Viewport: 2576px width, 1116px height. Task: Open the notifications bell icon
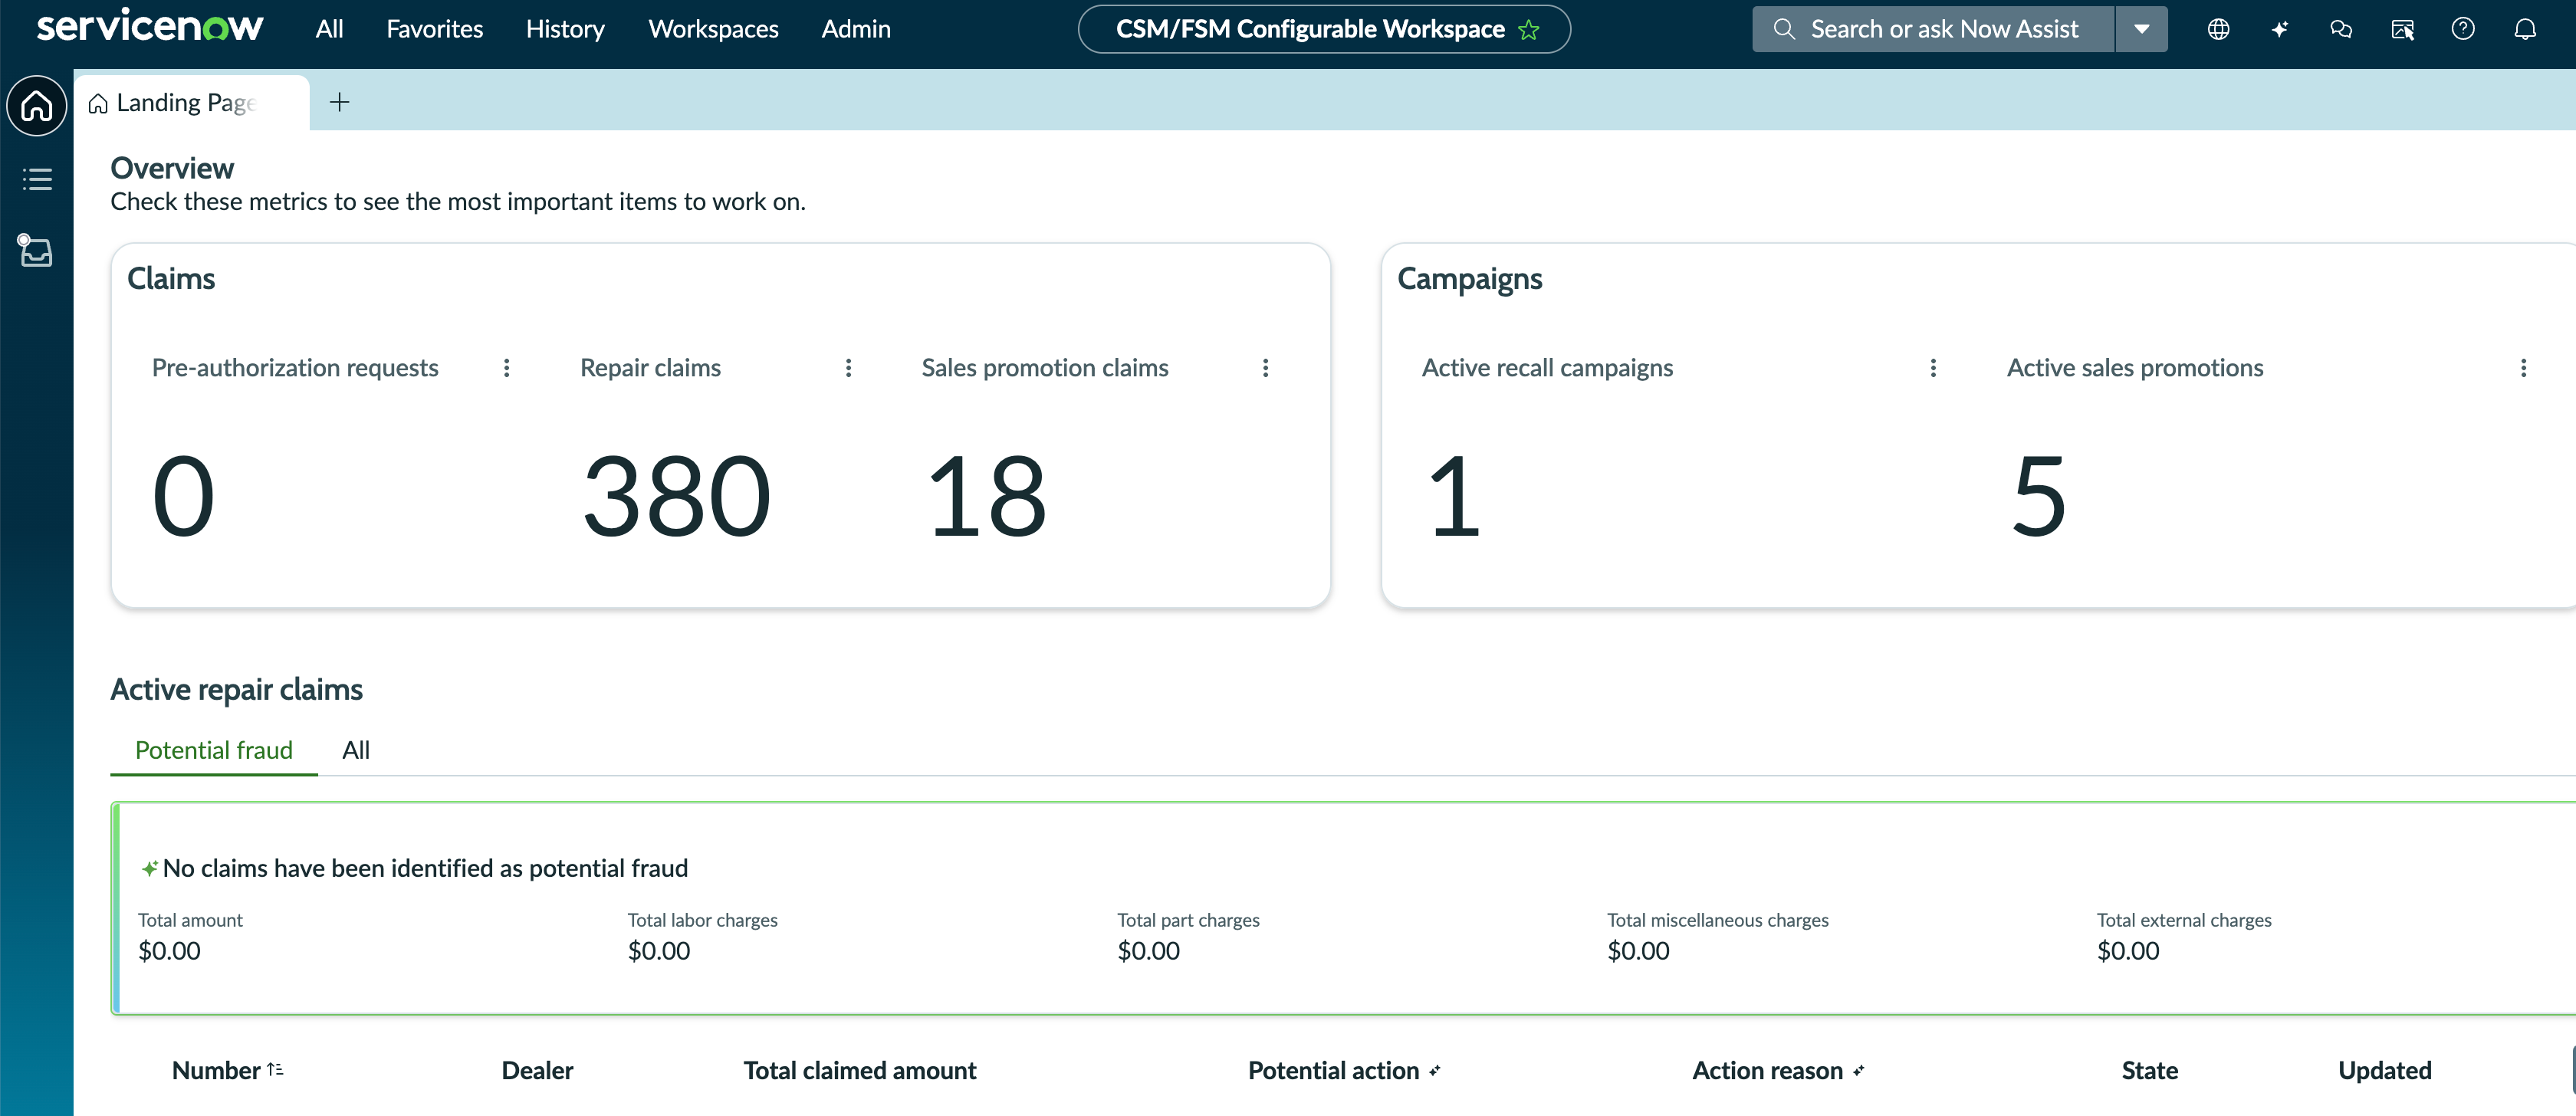click(x=2525, y=29)
